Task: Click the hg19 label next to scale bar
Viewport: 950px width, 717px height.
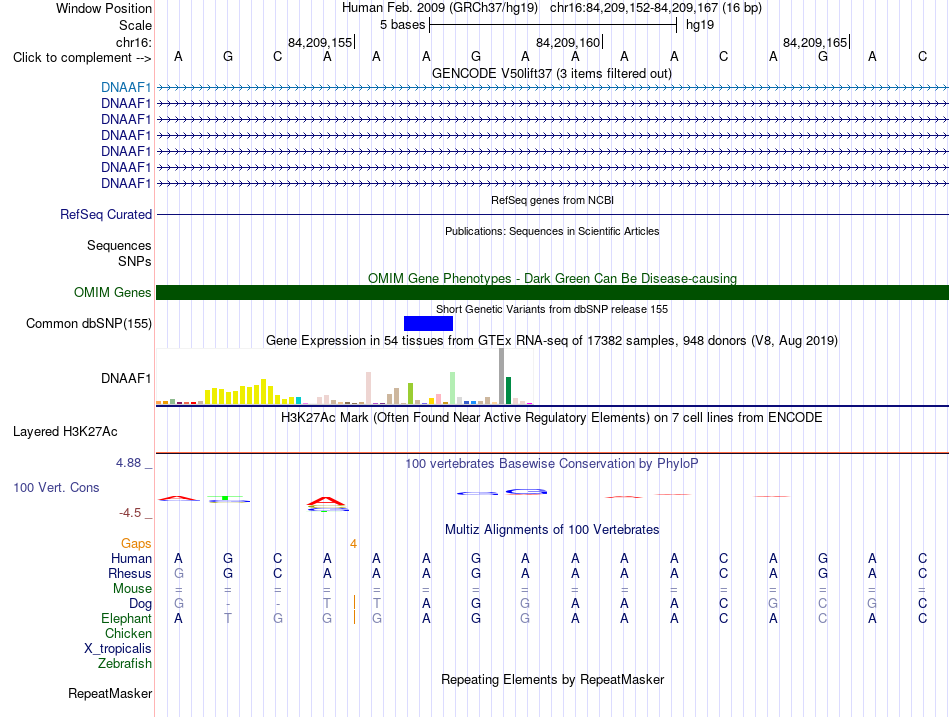Action: (x=700, y=25)
